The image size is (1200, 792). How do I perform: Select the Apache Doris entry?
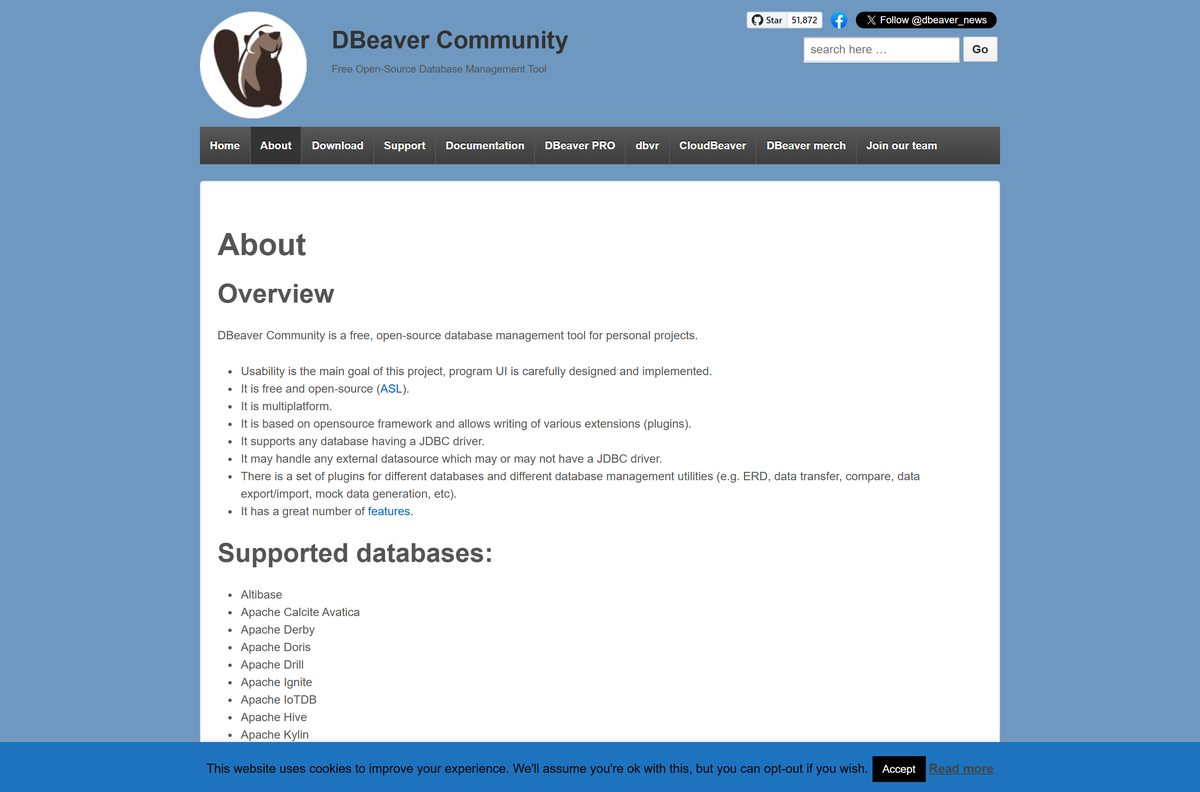click(x=276, y=647)
